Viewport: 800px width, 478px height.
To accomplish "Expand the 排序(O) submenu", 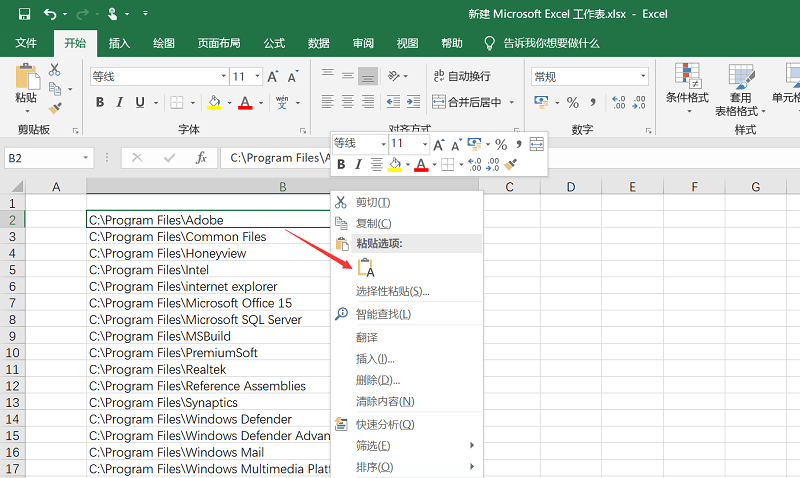I will coord(407,467).
